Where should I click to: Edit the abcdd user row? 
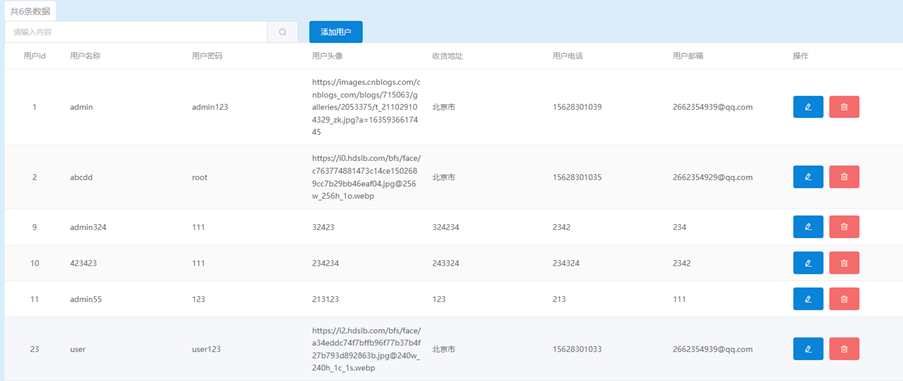808,177
